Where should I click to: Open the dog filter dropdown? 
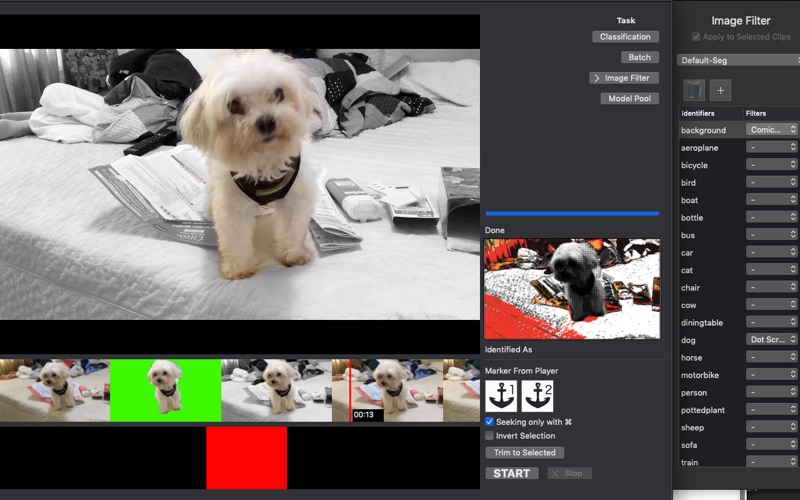pyautogui.click(x=771, y=340)
